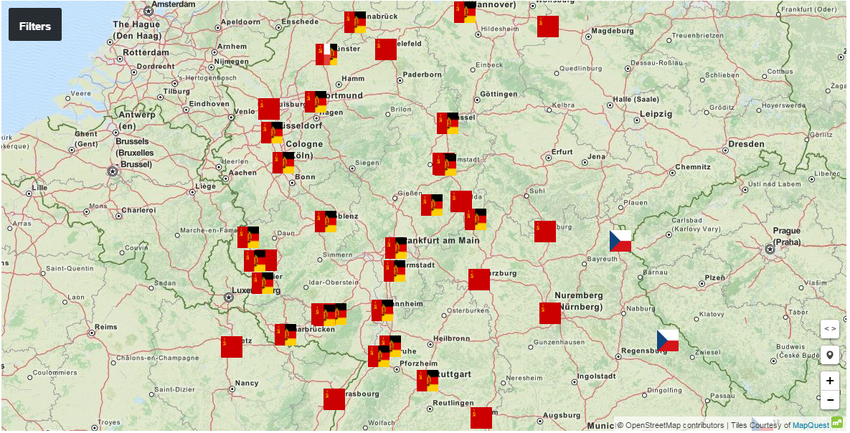Click the Göttingen city label

click(x=499, y=94)
